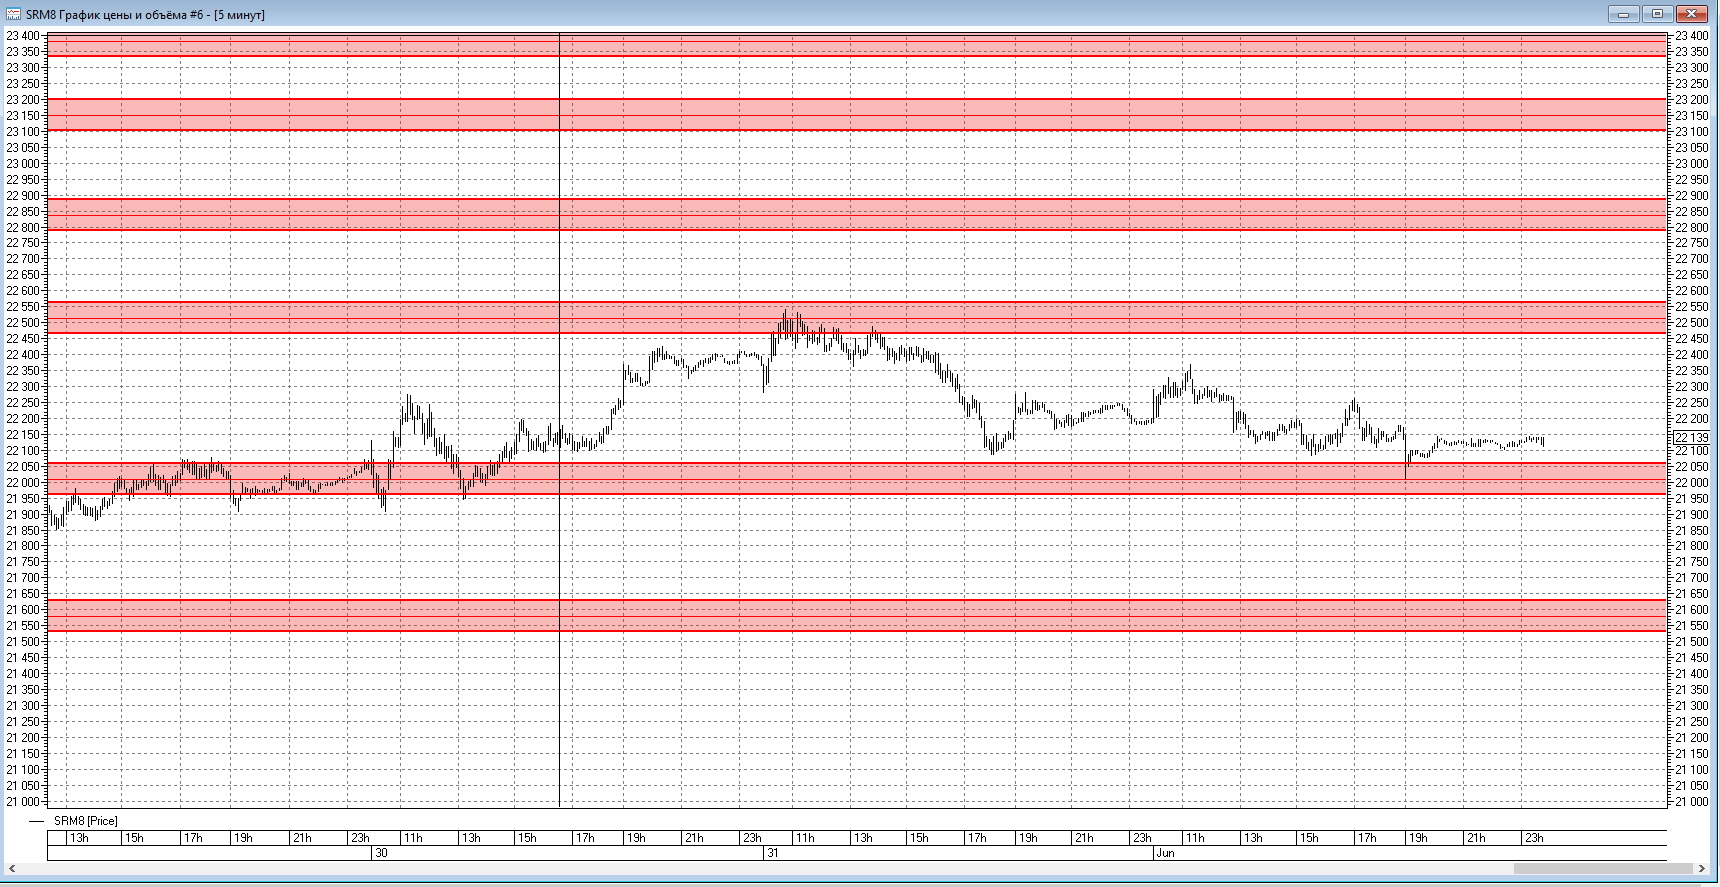Click the "Jun" date label on the time axis
The height and width of the screenshot is (887, 1720).
coord(1165,853)
